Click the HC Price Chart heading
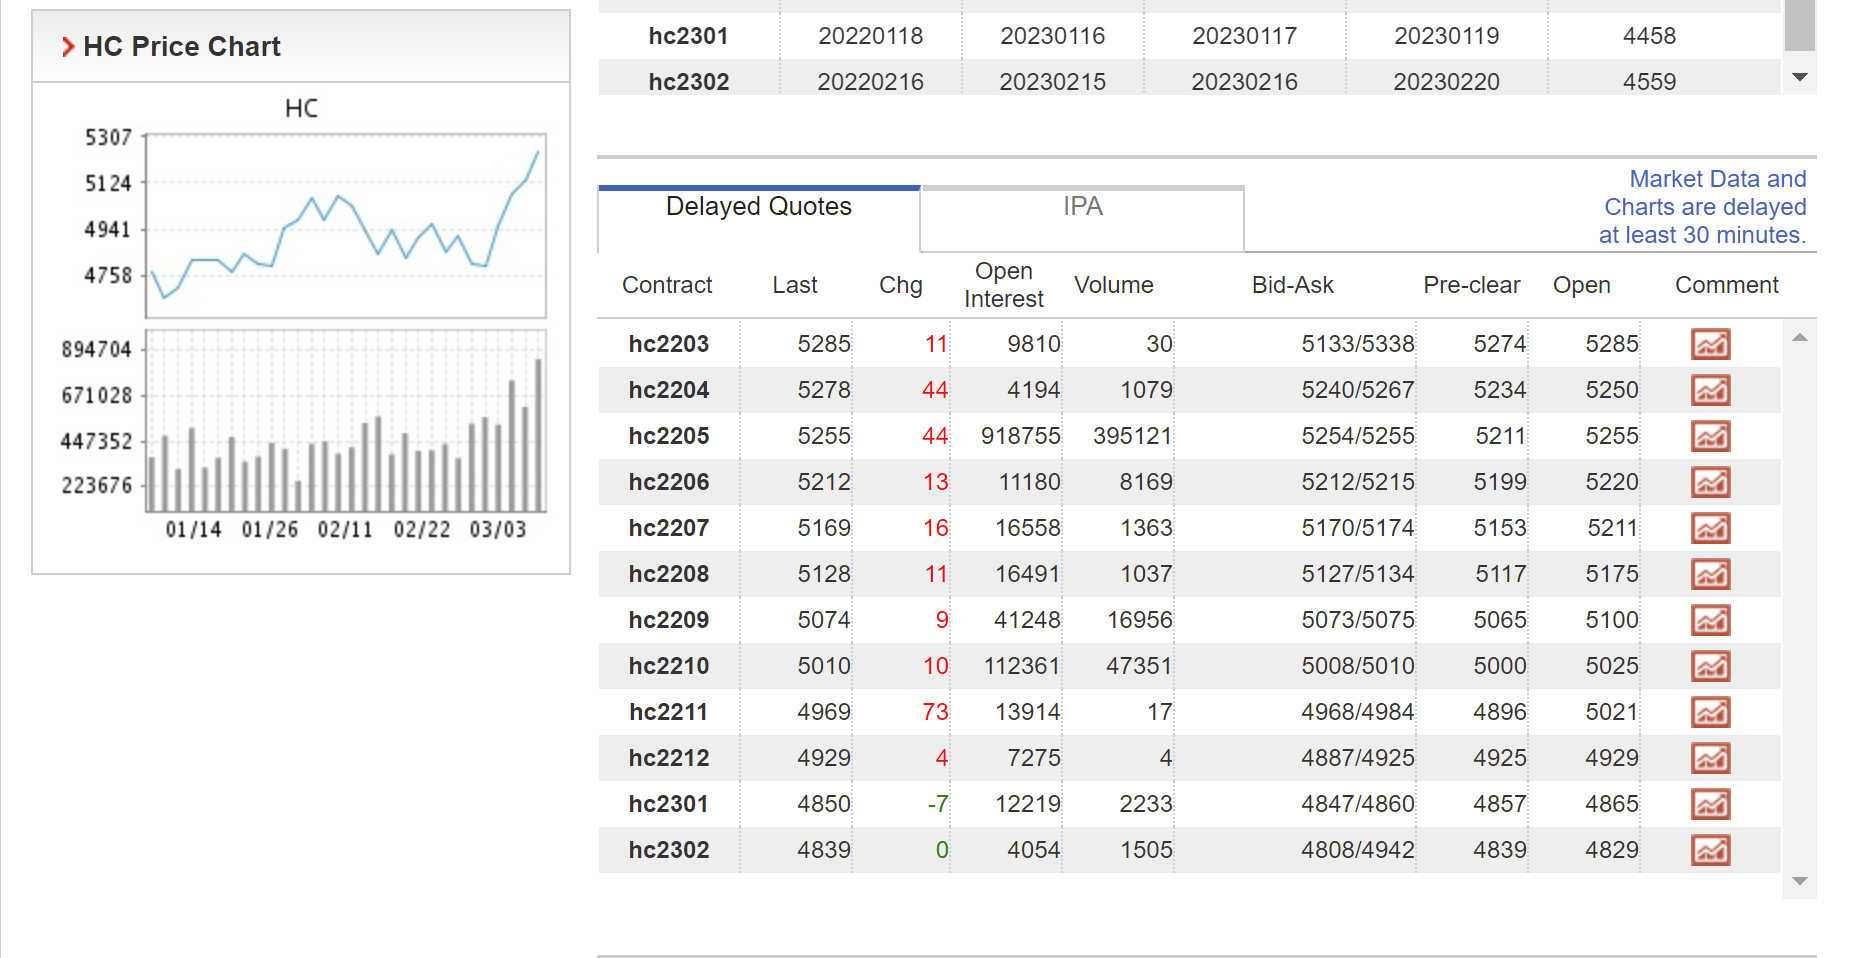Viewport: 1852px width, 958px height. [x=182, y=47]
